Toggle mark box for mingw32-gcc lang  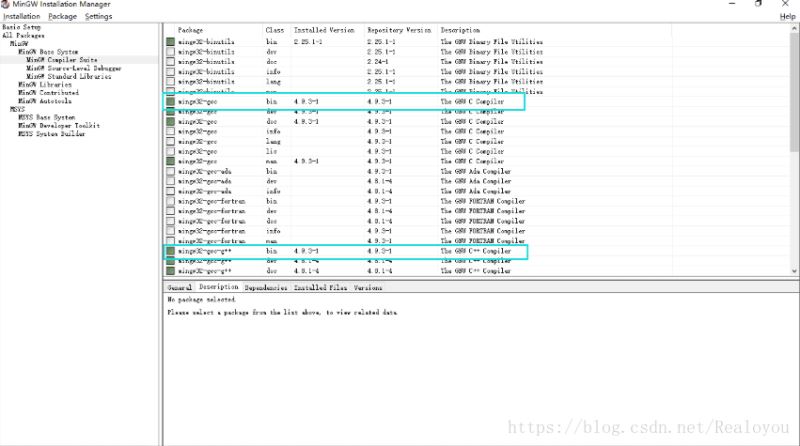pos(170,141)
